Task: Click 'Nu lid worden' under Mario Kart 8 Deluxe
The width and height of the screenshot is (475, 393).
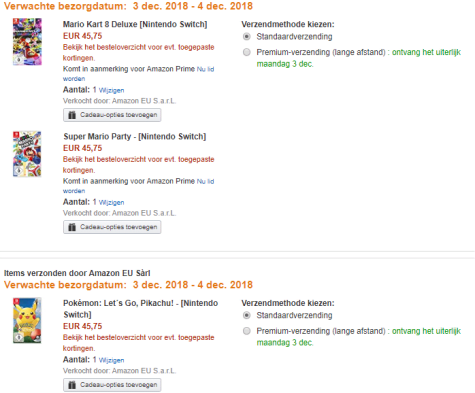Action: point(205,69)
